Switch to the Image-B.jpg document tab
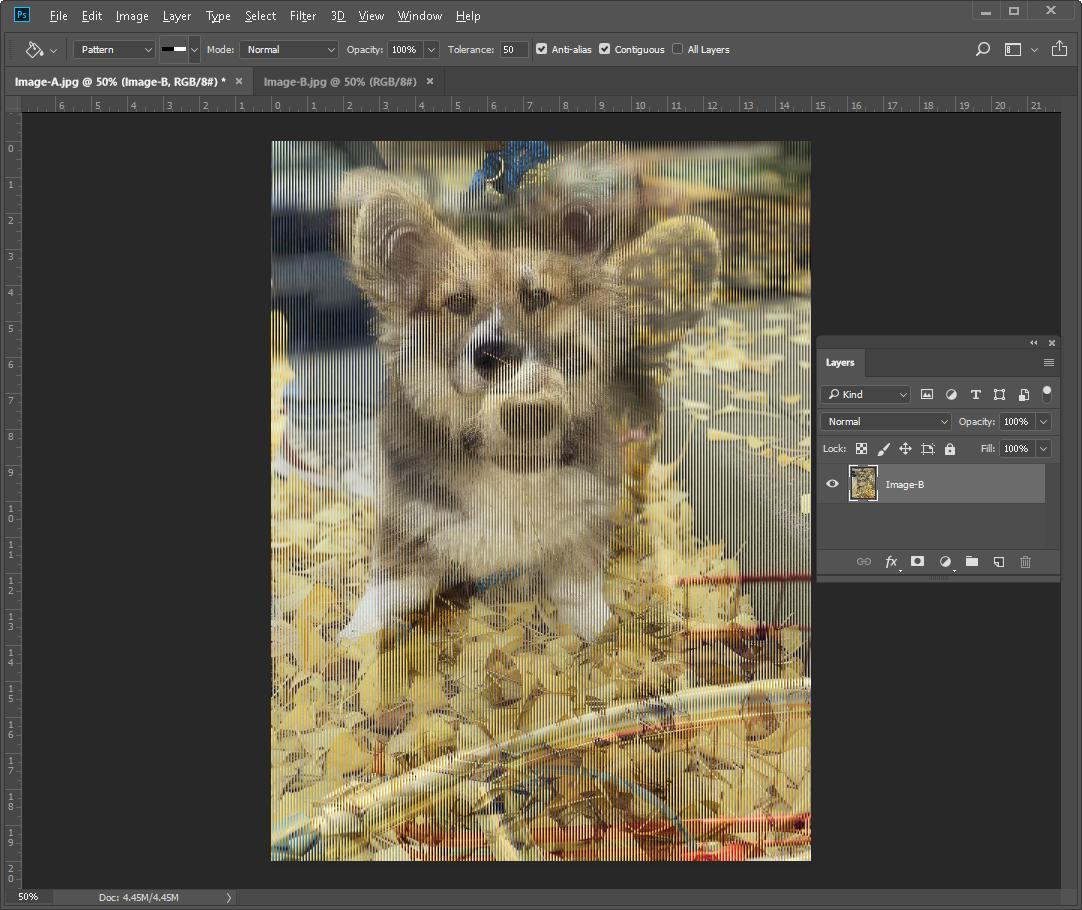This screenshot has width=1082, height=910. pyautogui.click(x=340, y=82)
